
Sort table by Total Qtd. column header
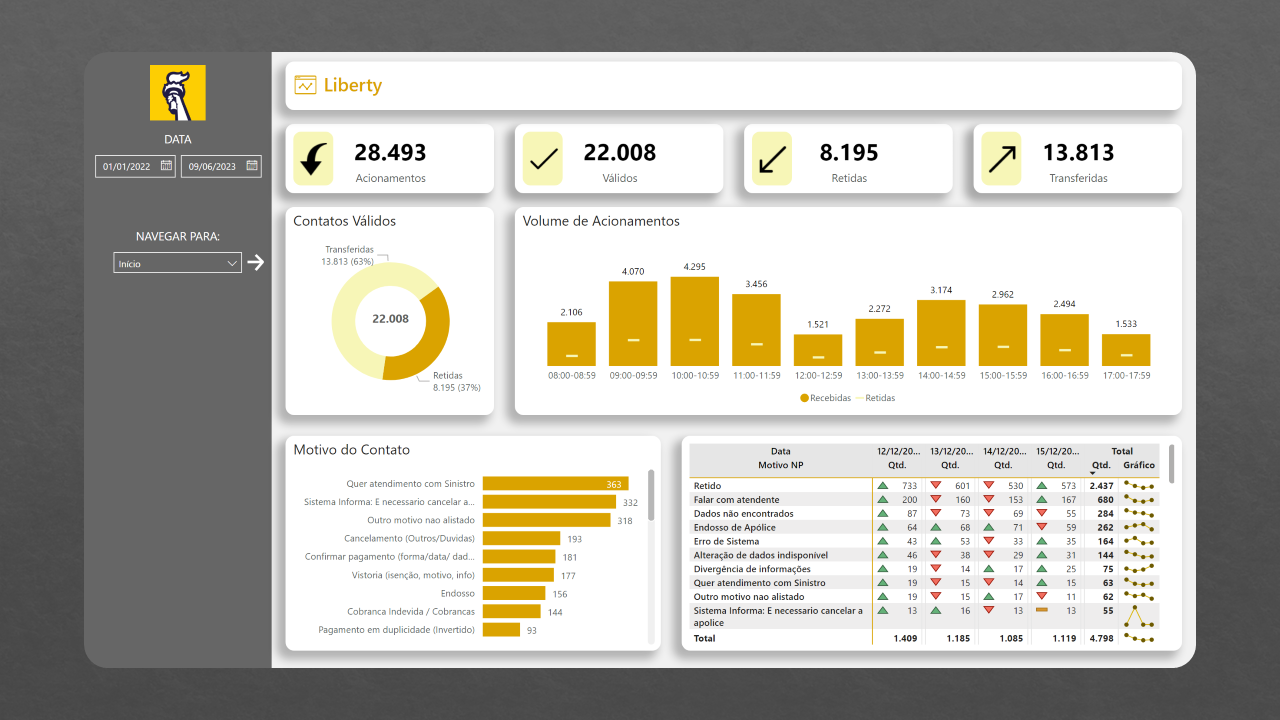1101,465
